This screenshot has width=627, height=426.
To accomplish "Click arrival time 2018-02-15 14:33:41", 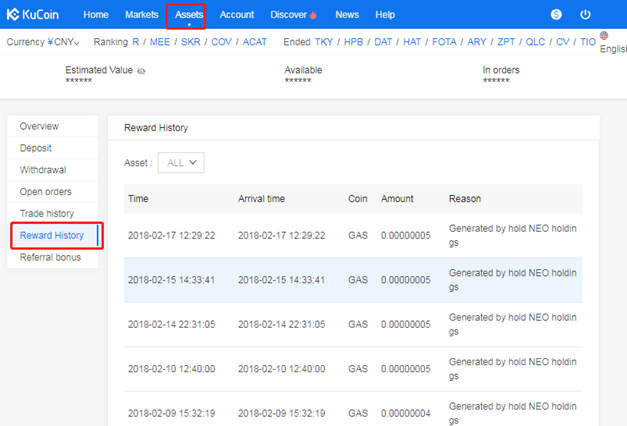I will (282, 280).
